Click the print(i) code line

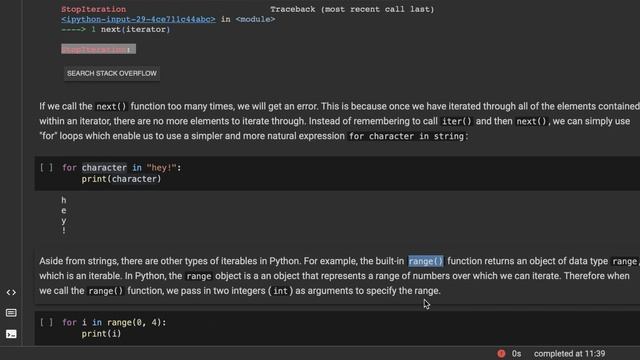point(101,333)
